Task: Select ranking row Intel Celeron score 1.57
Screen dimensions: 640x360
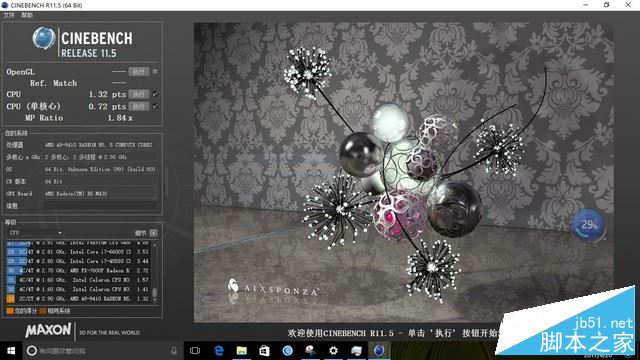Action: [78, 280]
